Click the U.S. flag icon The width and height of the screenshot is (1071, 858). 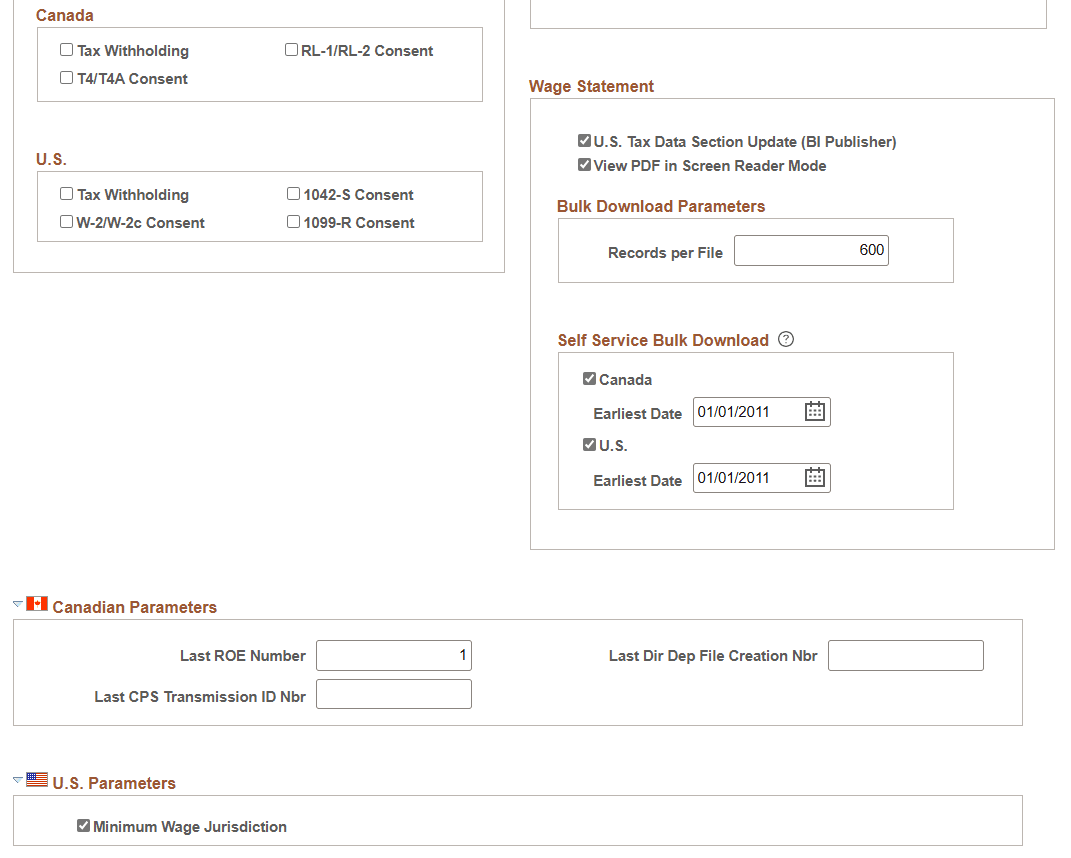coord(37,779)
